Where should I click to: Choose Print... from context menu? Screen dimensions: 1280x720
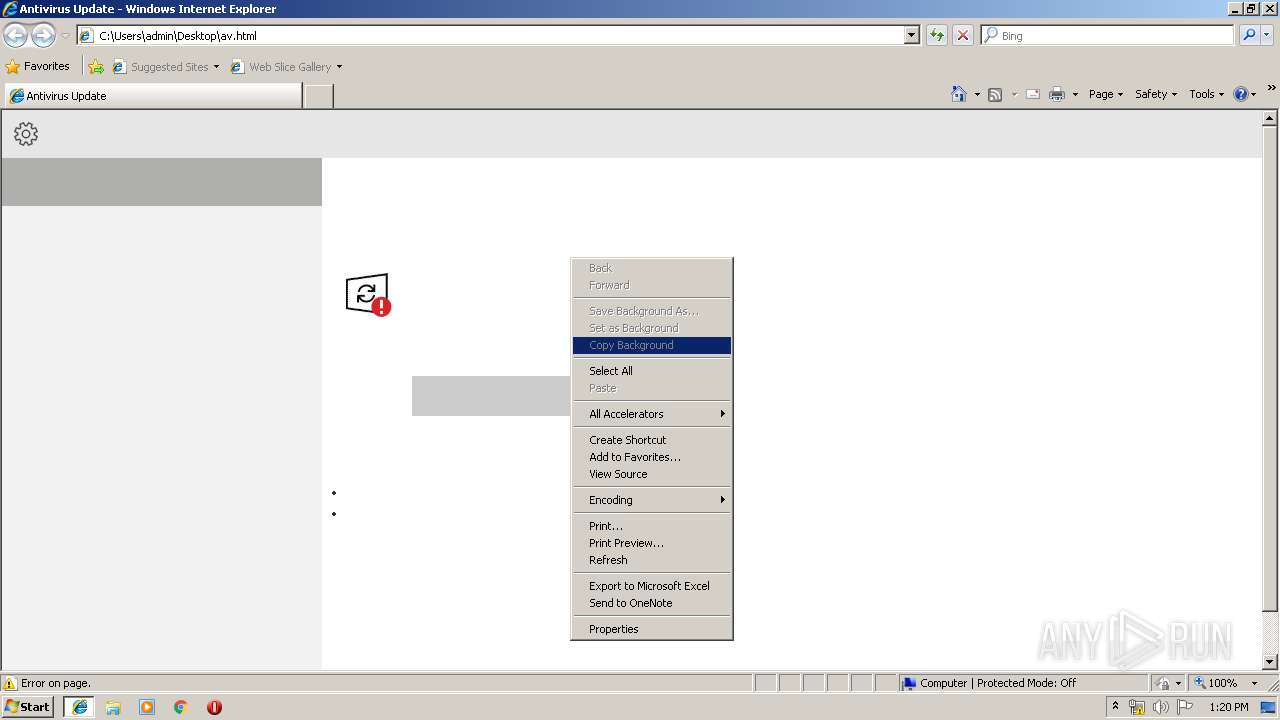tap(652, 526)
